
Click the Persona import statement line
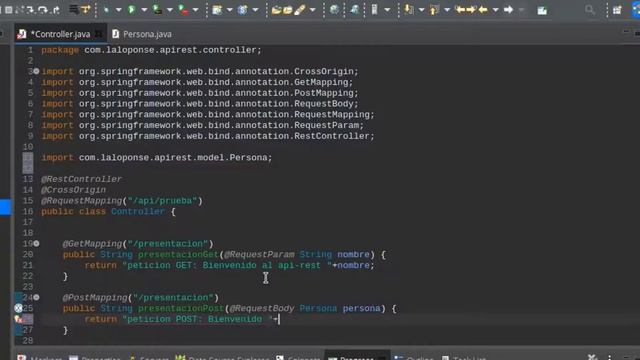(157, 158)
